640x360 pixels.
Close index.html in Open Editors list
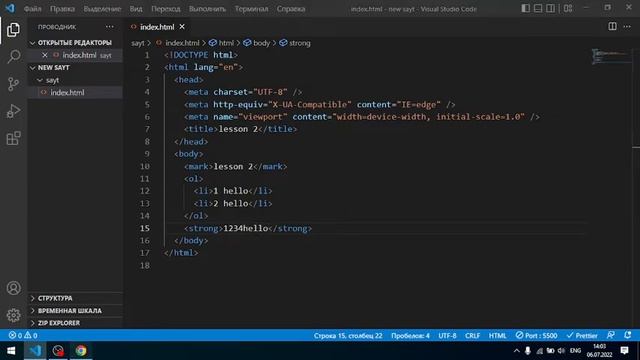tap(44, 55)
